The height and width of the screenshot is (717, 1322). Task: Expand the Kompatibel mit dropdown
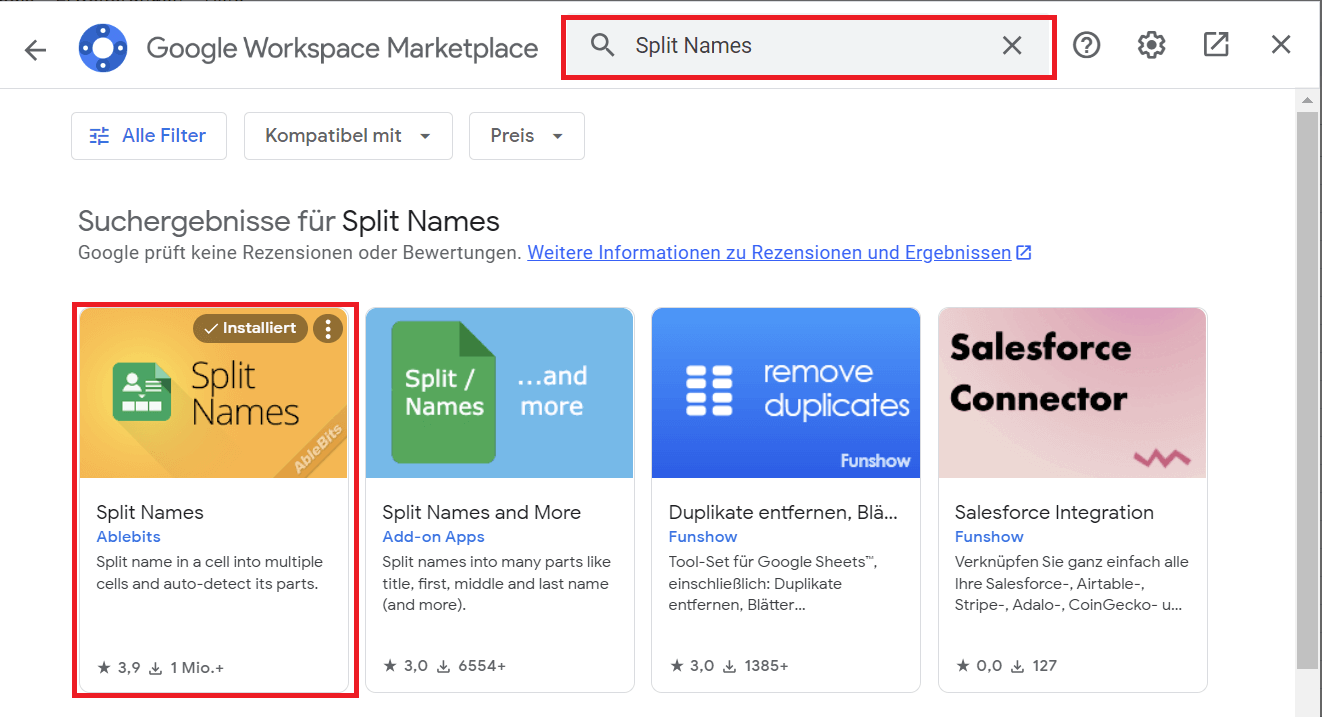[x=348, y=136]
